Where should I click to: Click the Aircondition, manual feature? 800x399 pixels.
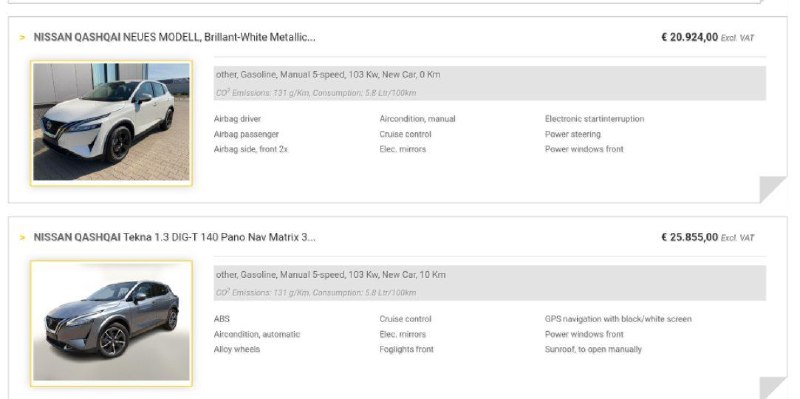[417, 119]
